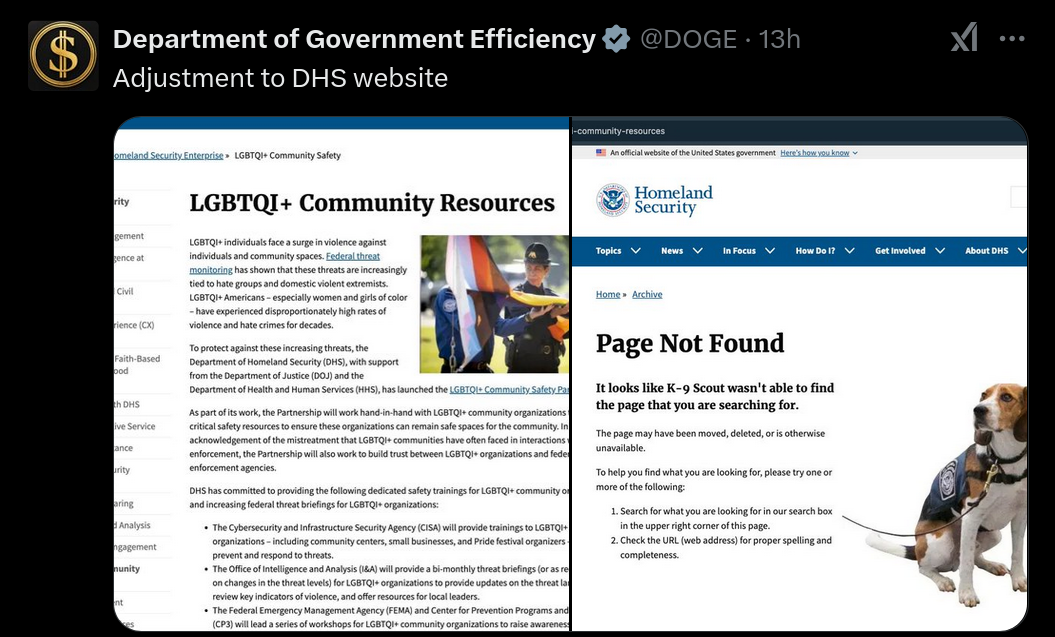The height and width of the screenshot is (637, 1055).
Task: Select sidebar item ending 'Civil'
Action: pos(124,291)
